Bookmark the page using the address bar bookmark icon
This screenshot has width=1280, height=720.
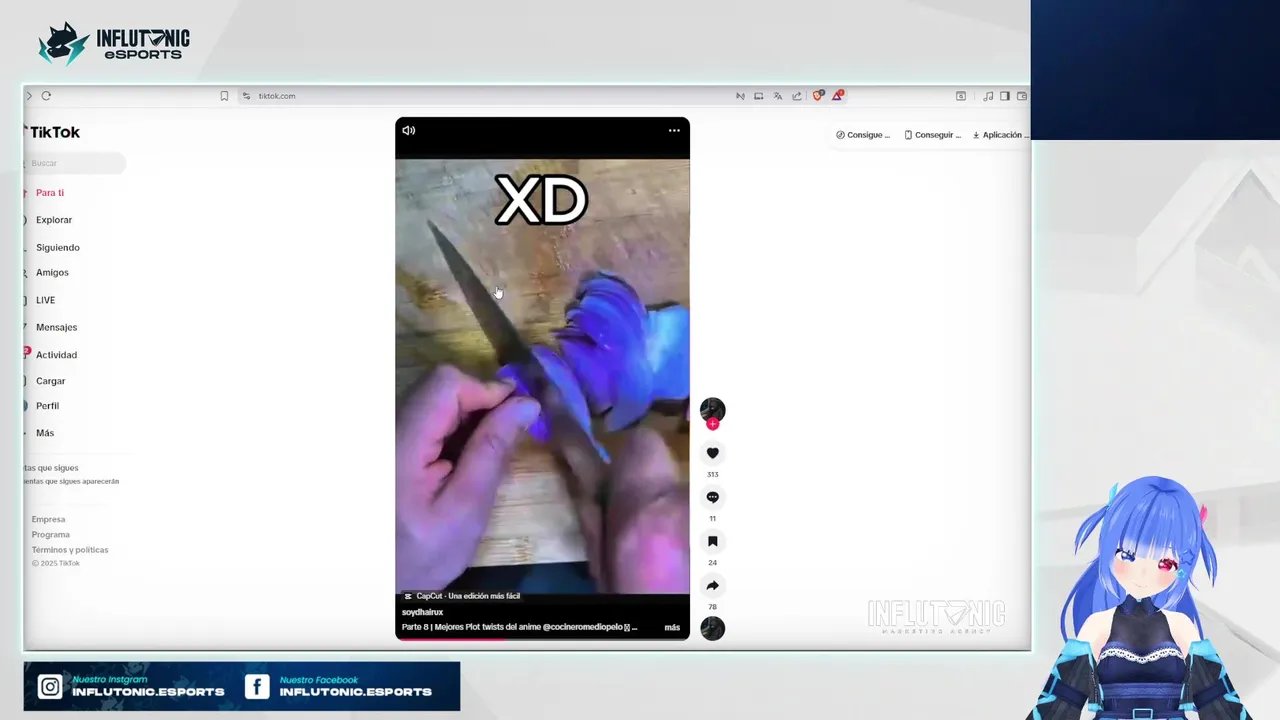(x=224, y=96)
